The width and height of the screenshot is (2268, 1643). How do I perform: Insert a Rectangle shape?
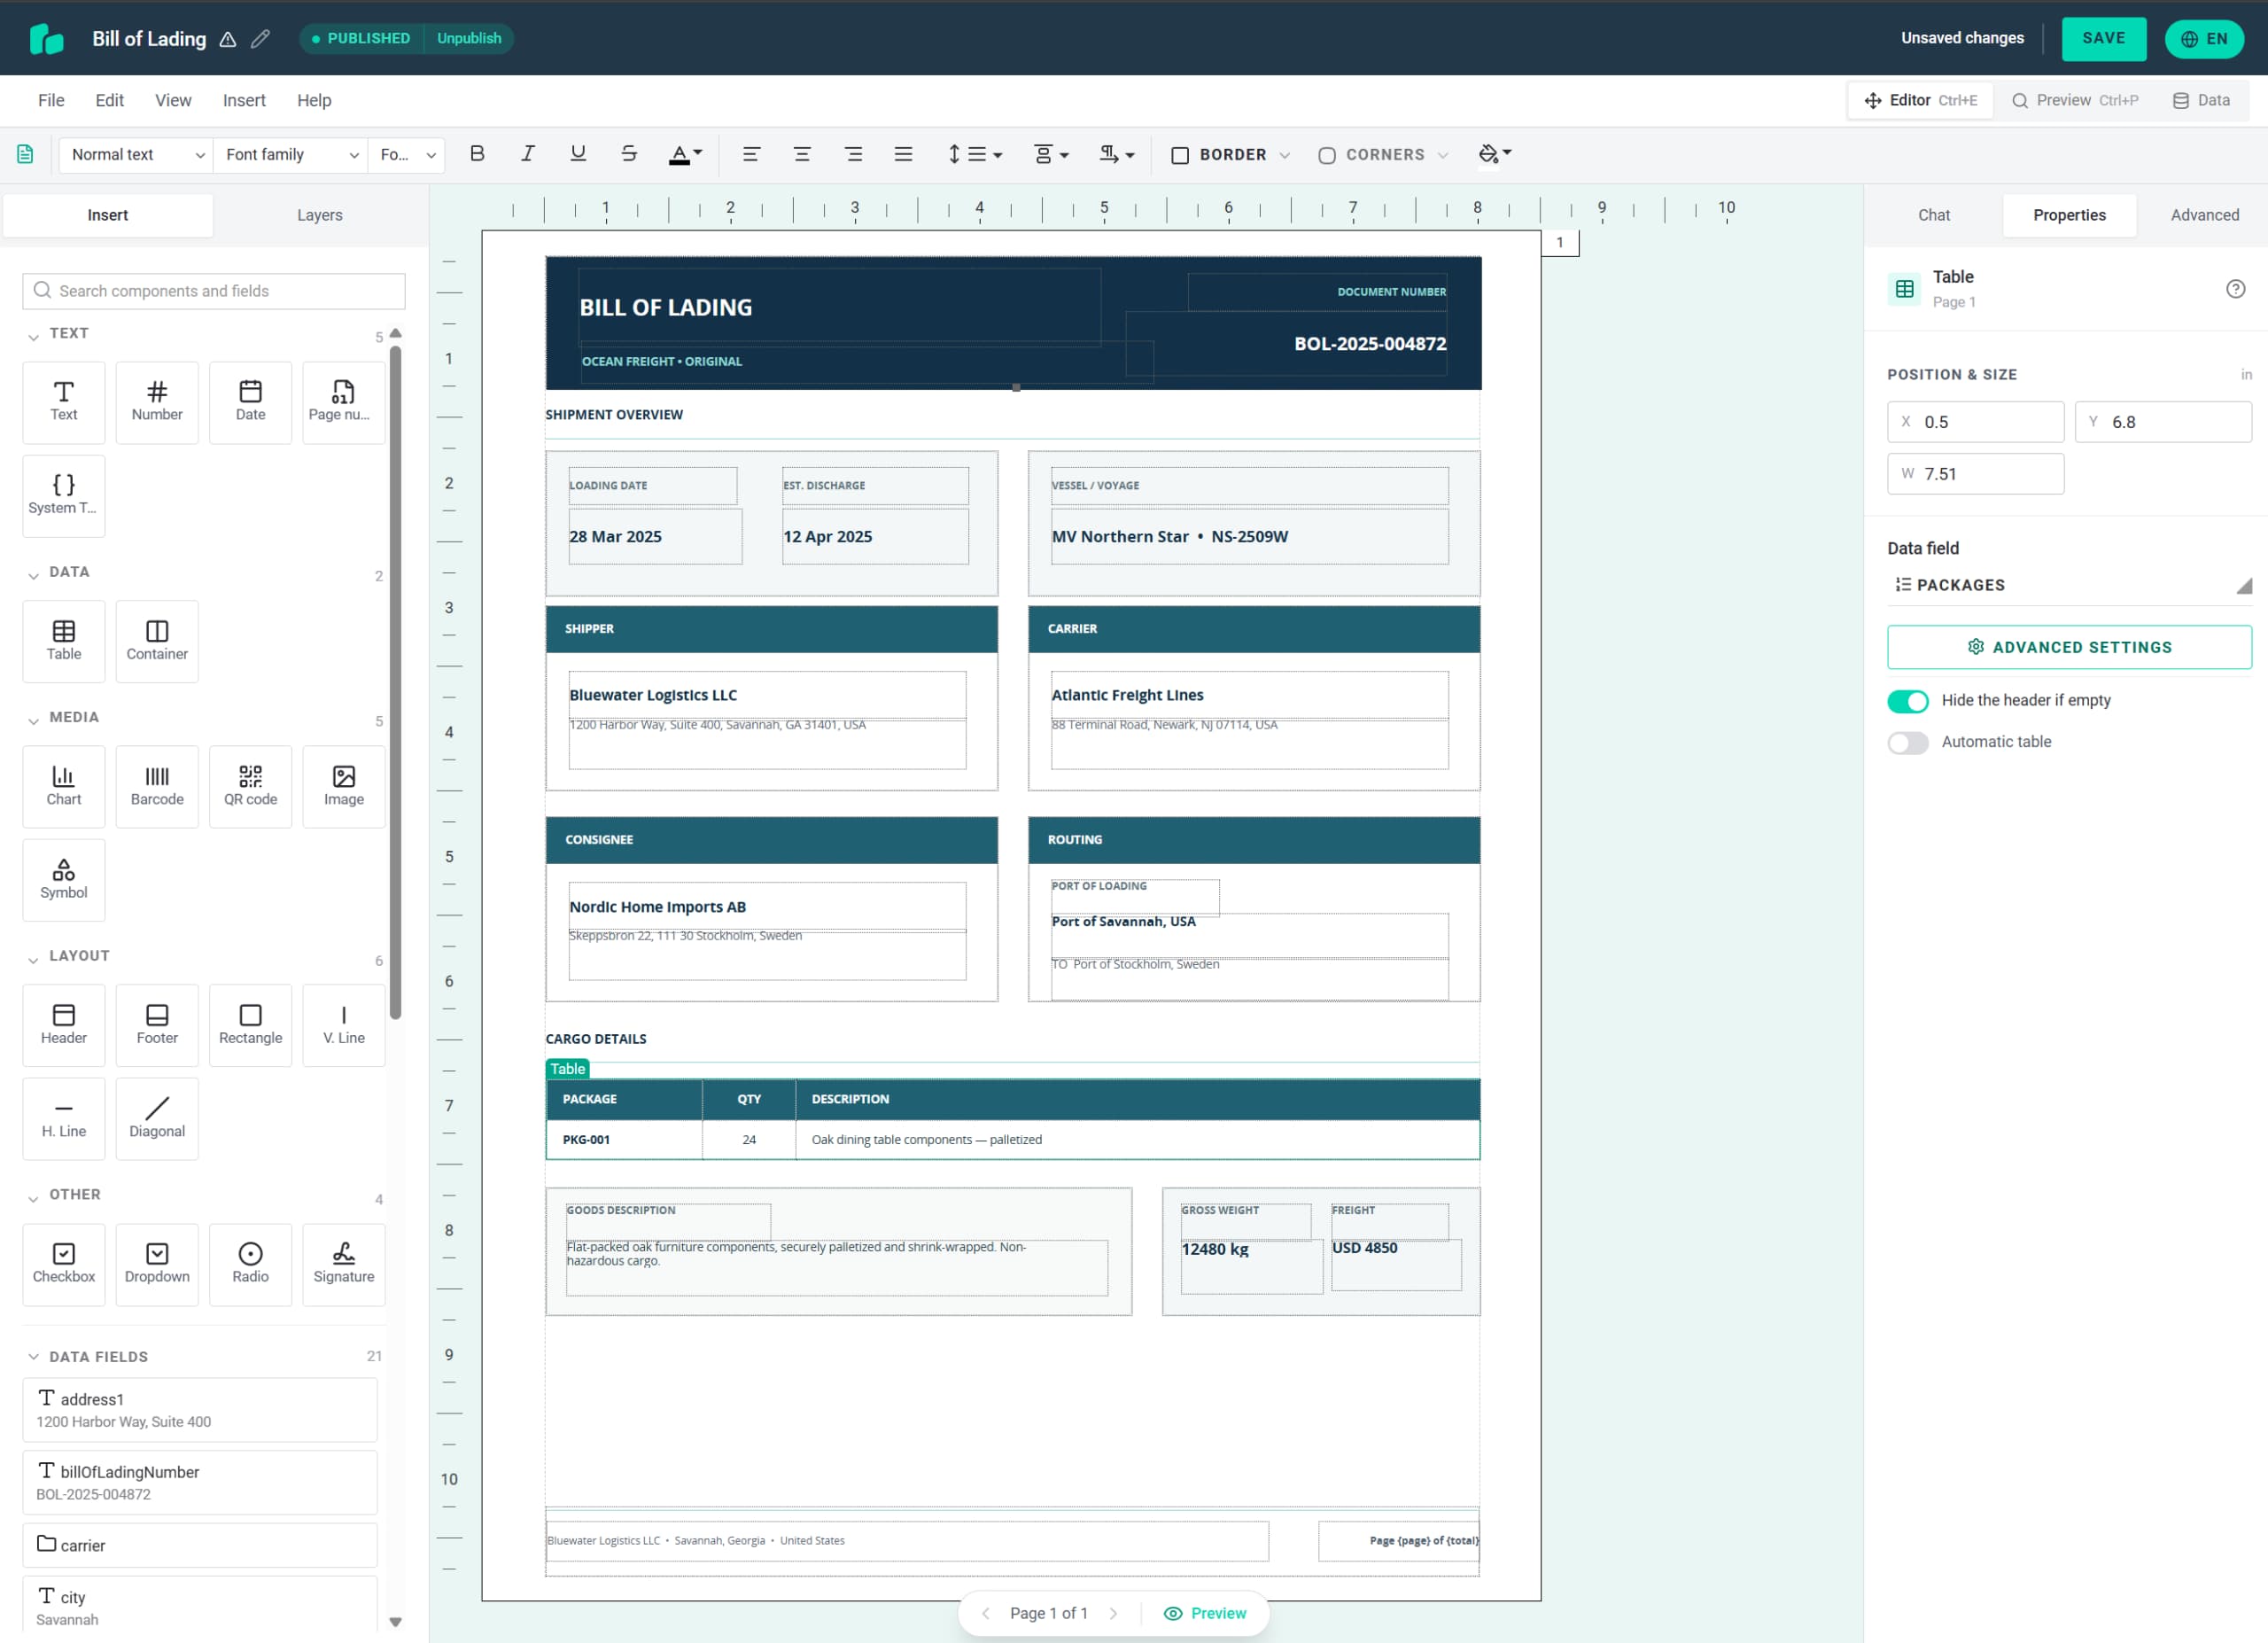coord(250,1025)
